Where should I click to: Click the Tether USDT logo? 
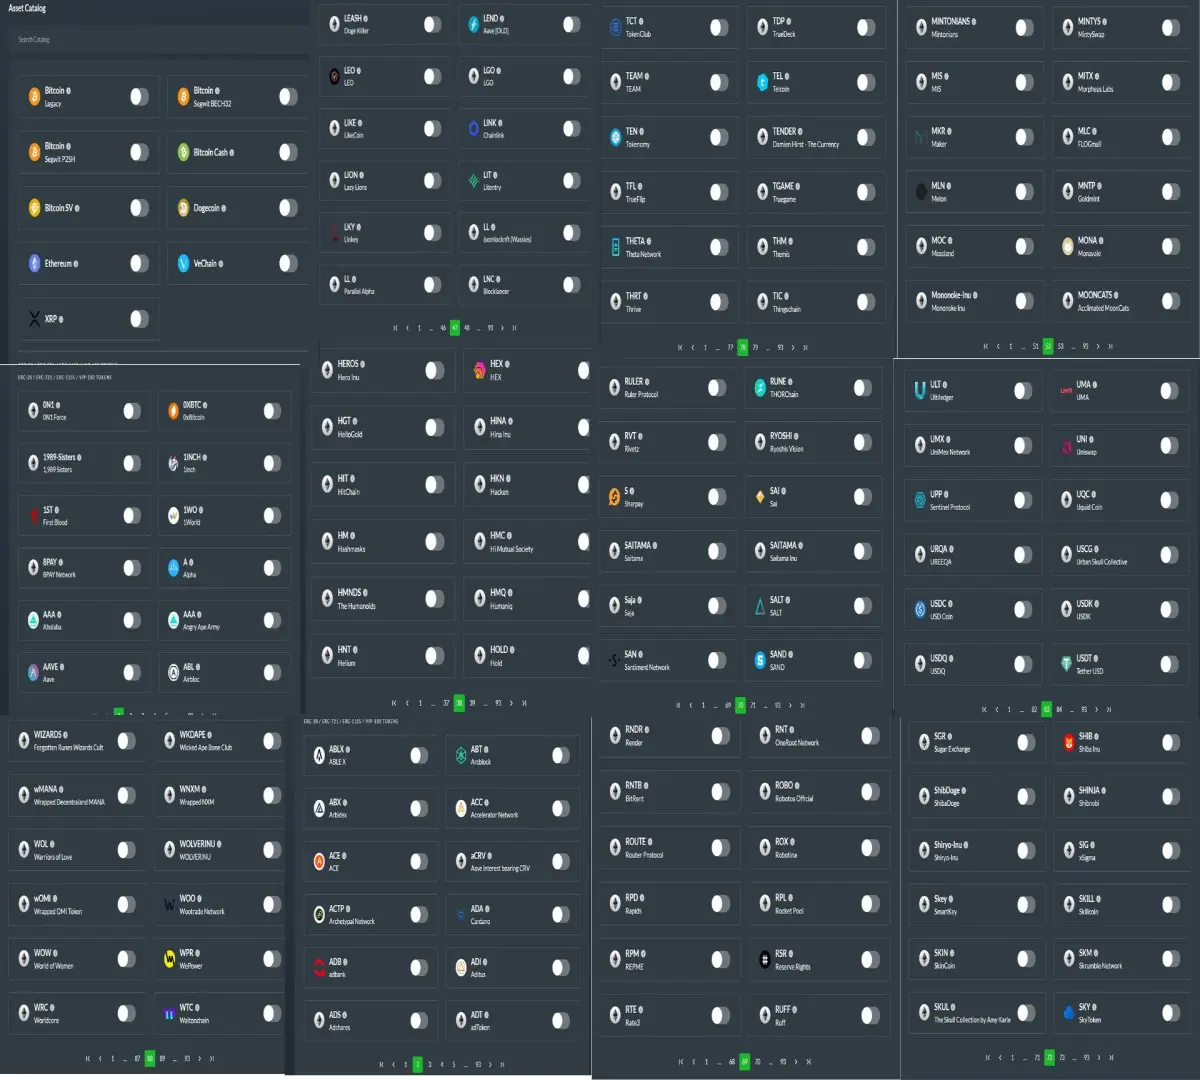coord(1066,664)
